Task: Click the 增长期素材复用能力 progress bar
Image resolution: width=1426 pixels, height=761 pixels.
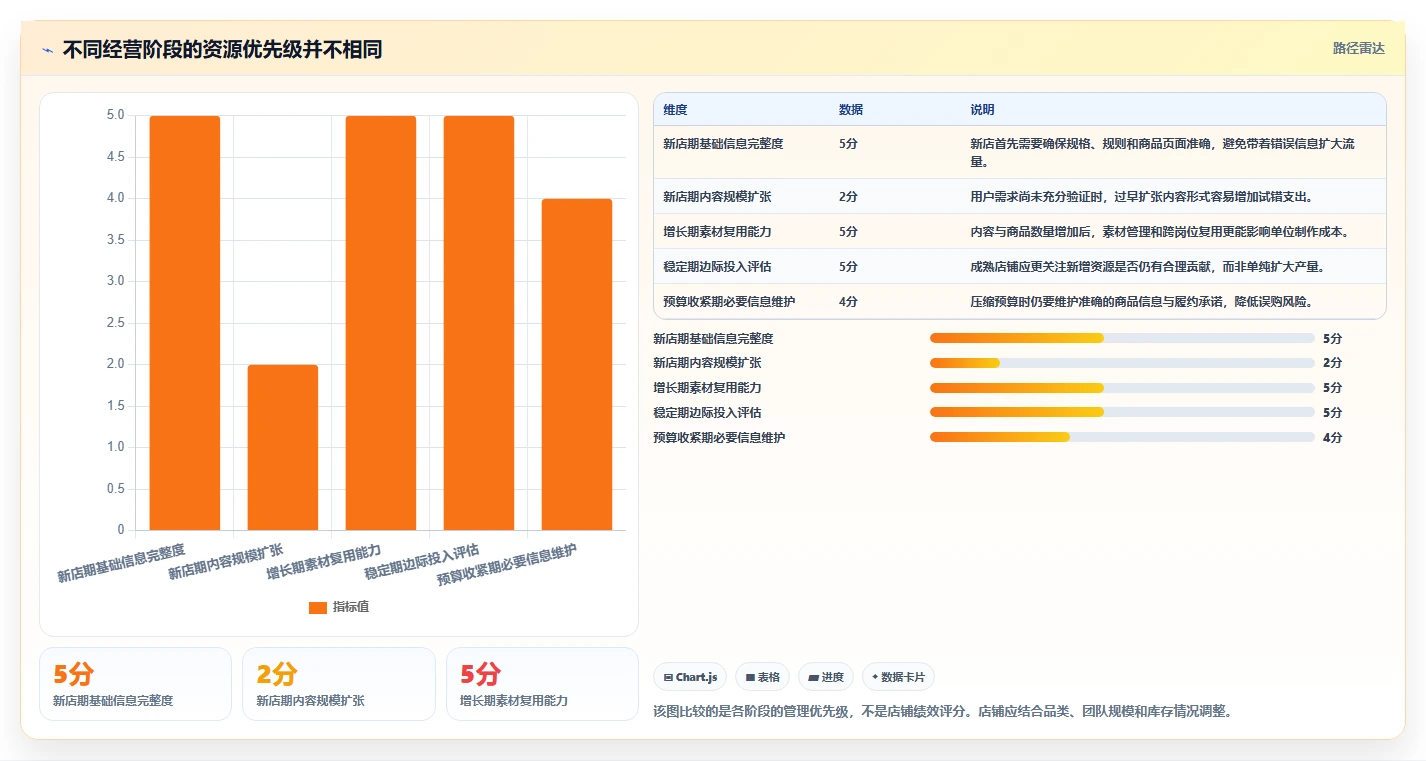Action: coord(1122,388)
